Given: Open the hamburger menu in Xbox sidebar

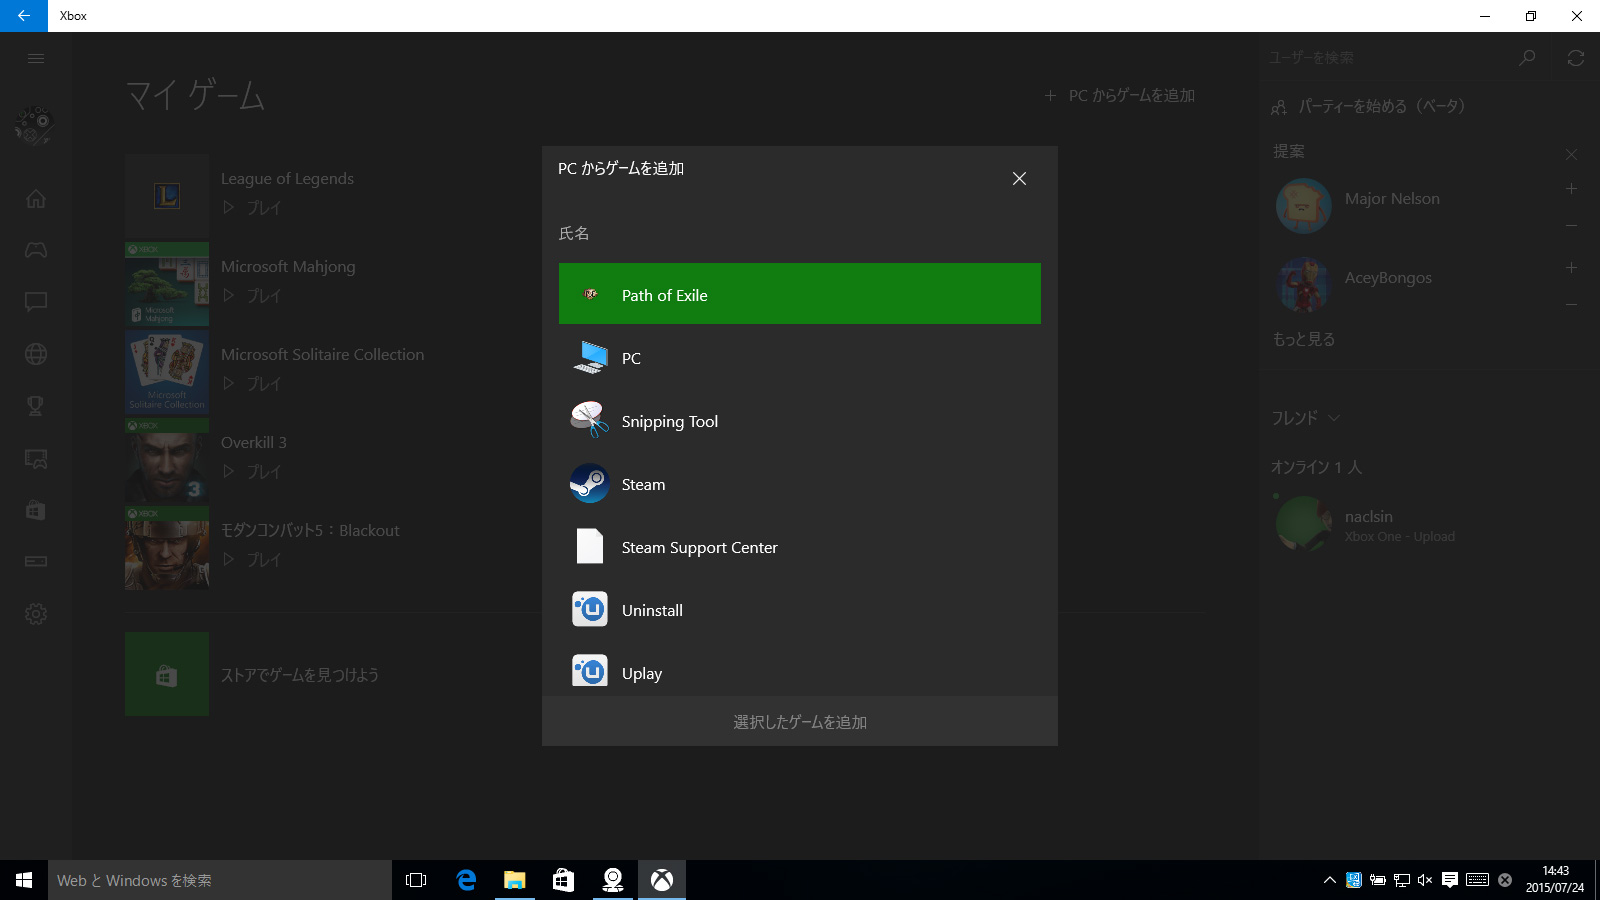Looking at the screenshot, I should click(36, 58).
